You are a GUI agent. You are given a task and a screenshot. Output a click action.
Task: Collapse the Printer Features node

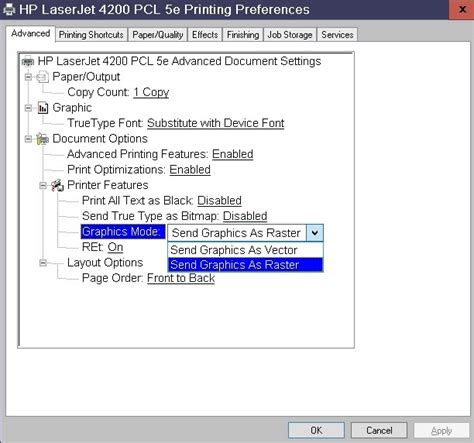(x=43, y=185)
